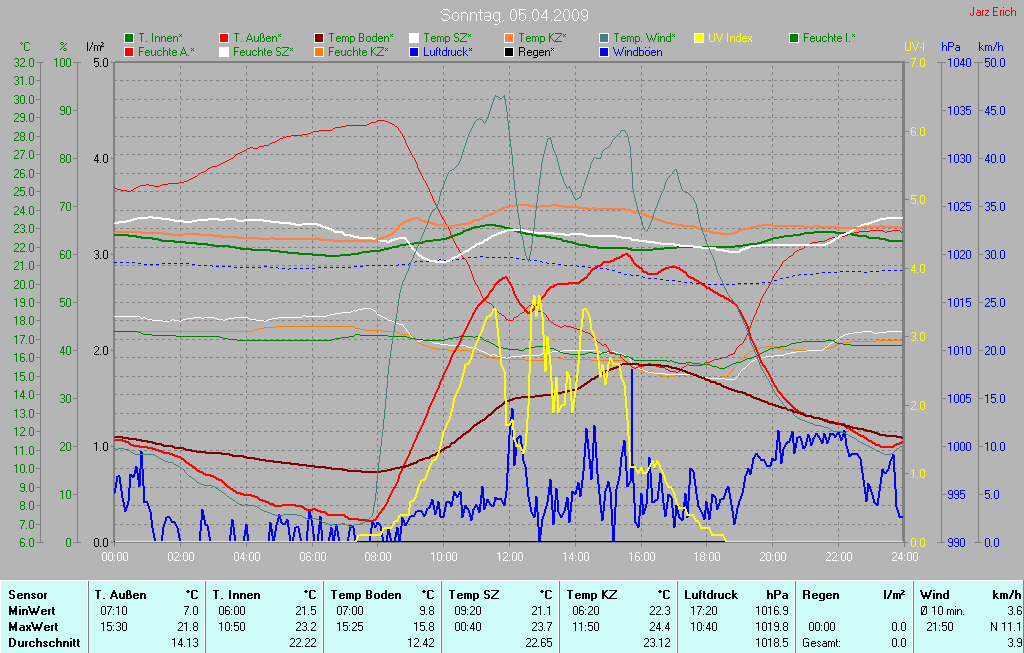Click the 08:00 time axis label
Screen dimensions: 1024x653
point(378,557)
